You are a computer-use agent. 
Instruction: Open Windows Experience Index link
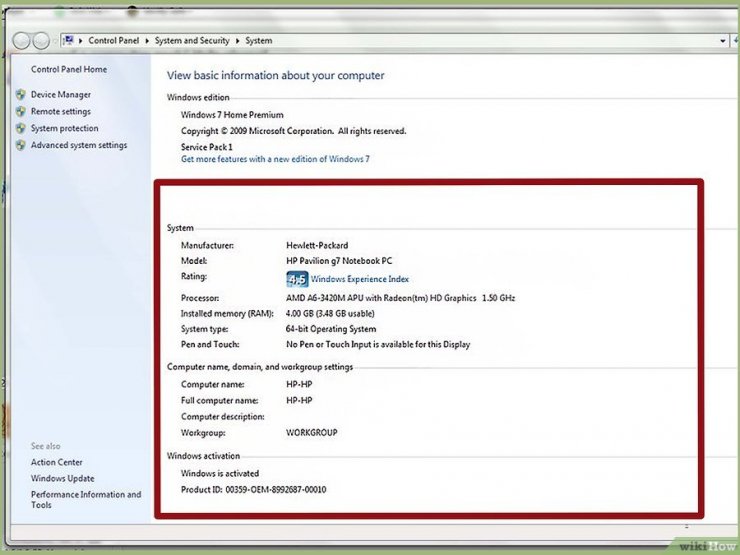pos(360,279)
